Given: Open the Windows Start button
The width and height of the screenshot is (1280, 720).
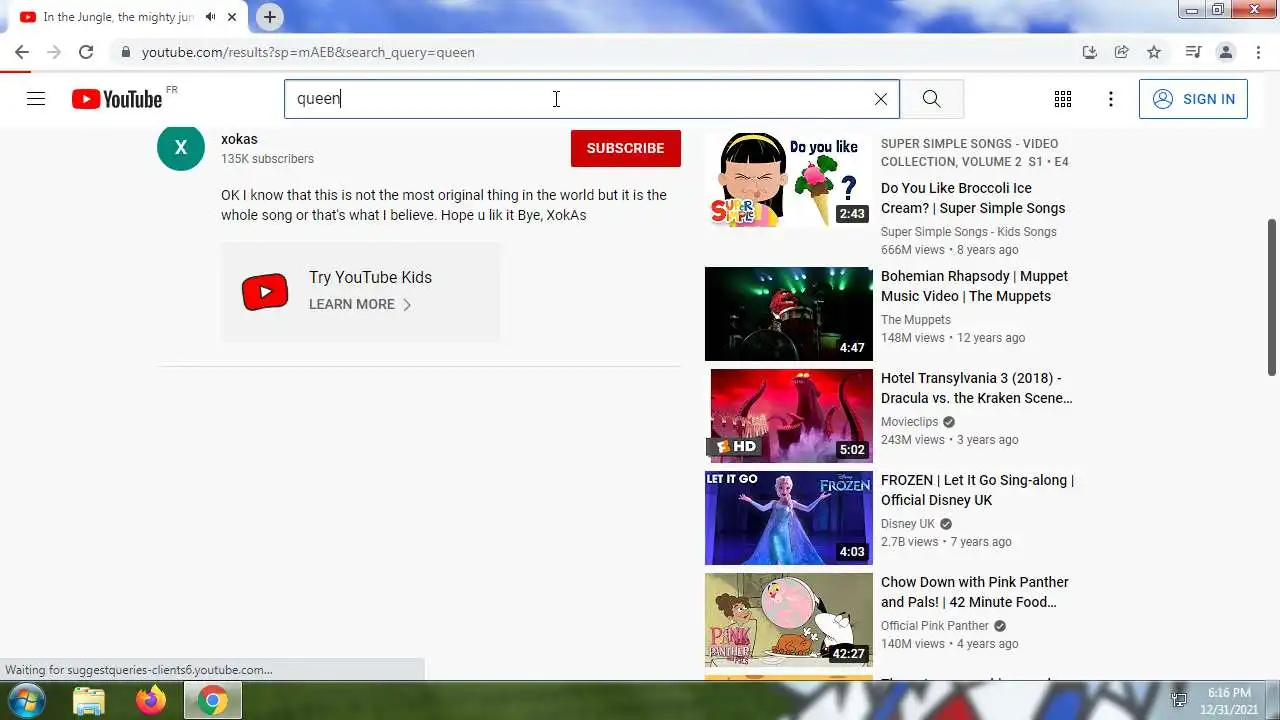Looking at the screenshot, I should pos(25,700).
